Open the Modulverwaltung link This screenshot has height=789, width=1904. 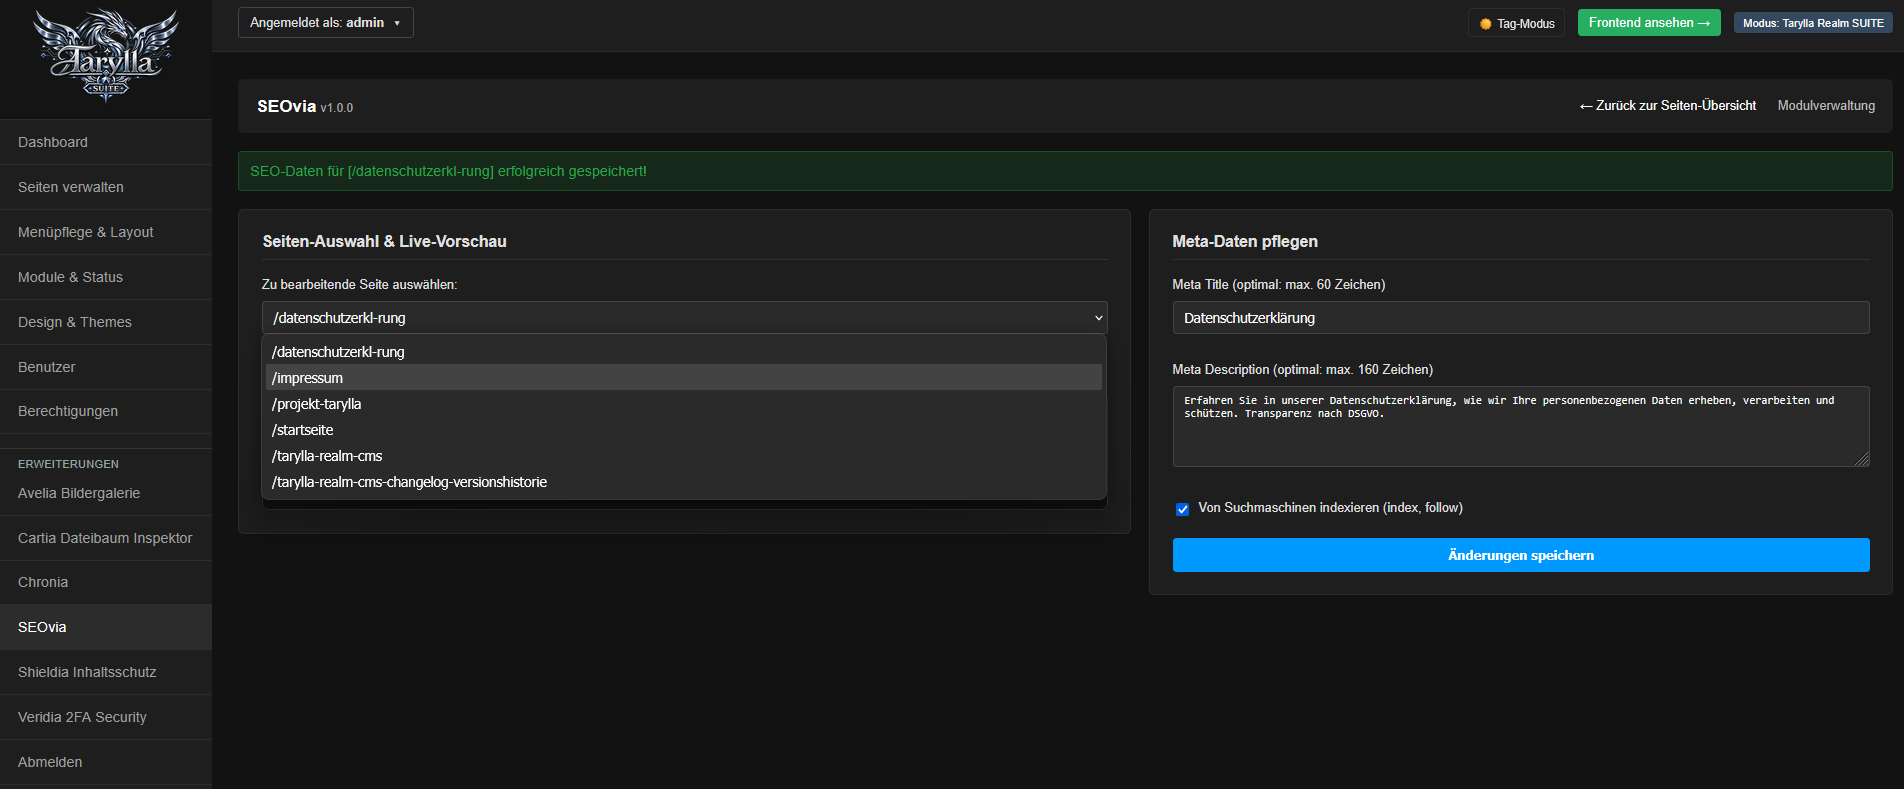[x=1826, y=105]
